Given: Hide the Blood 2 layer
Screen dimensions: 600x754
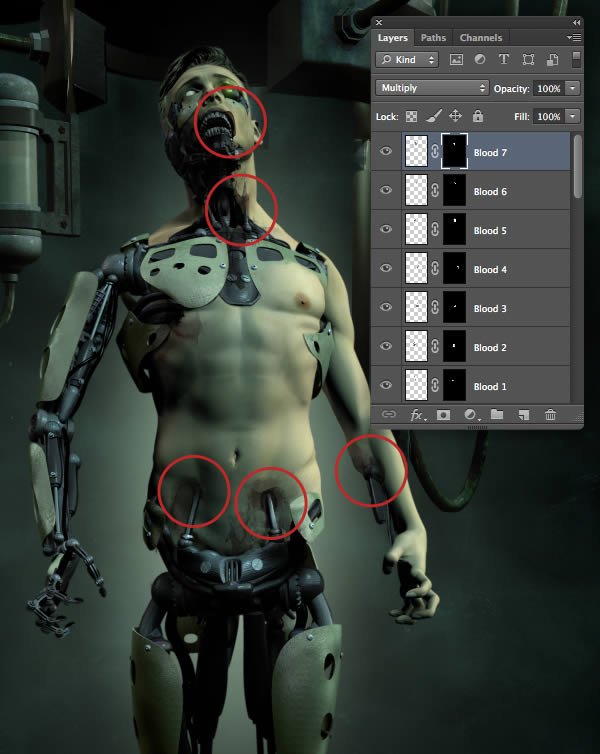Looking at the screenshot, I should pos(386,346).
